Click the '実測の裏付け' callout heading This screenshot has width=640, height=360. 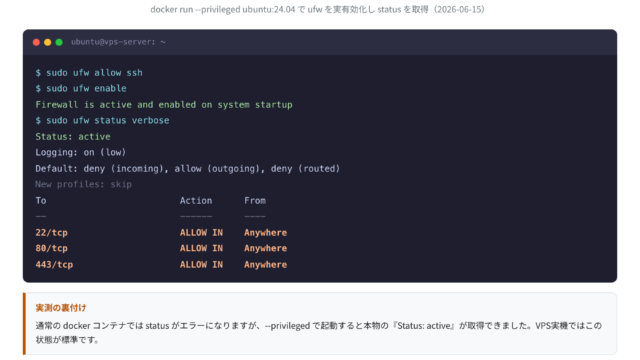coord(61,308)
